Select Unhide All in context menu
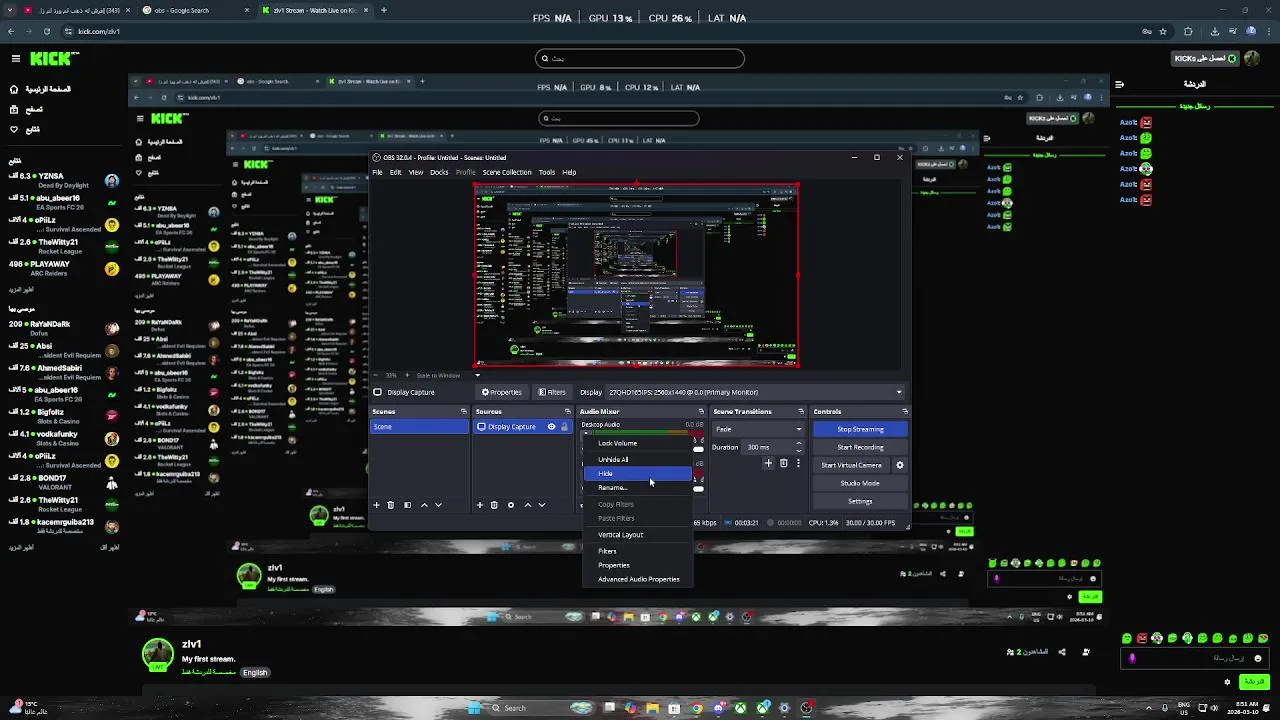This screenshot has height=720, width=1280. click(637, 460)
